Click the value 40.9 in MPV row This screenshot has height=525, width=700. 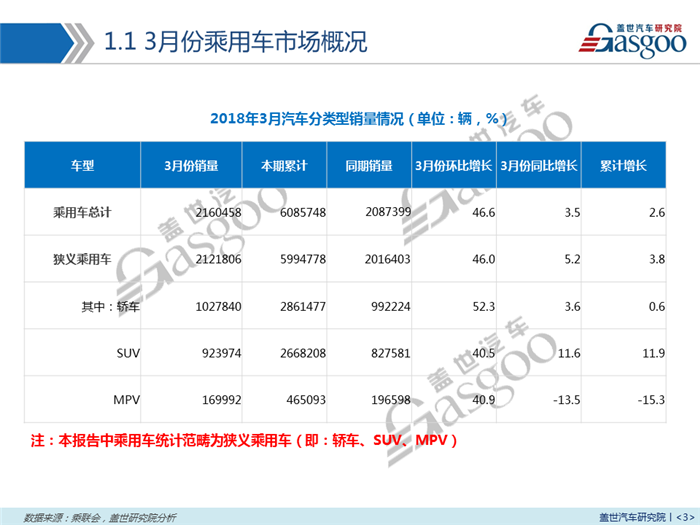[x=484, y=400]
